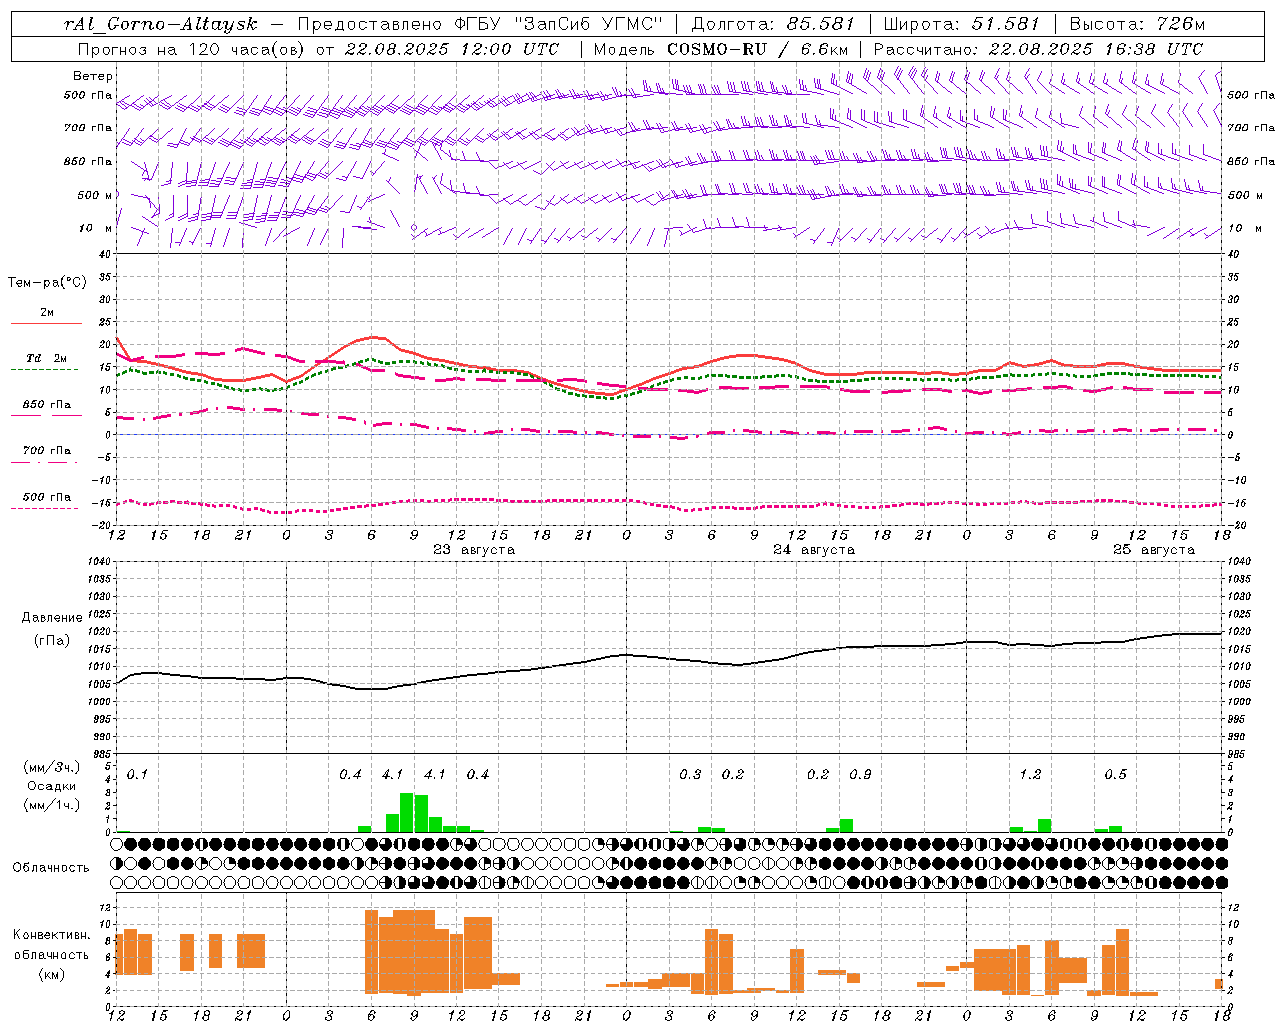Click the (км) convective height unit label
The height and width of the screenshot is (1024, 1280).
tap(51, 974)
